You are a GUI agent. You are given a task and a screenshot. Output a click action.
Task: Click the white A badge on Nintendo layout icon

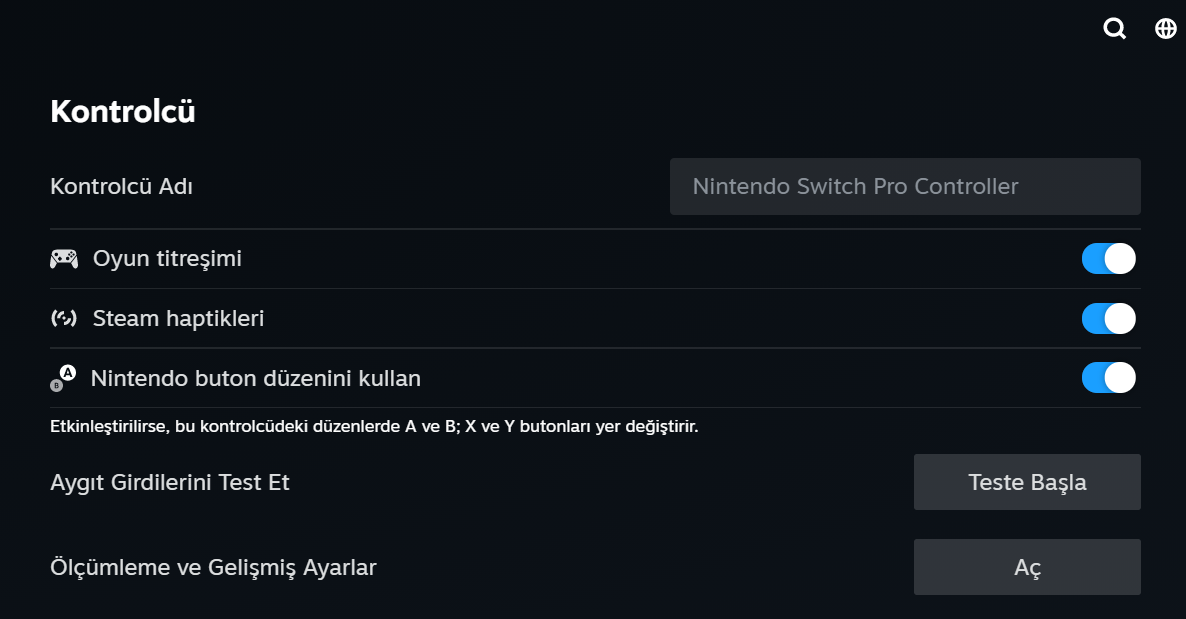pyautogui.click(x=68, y=373)
